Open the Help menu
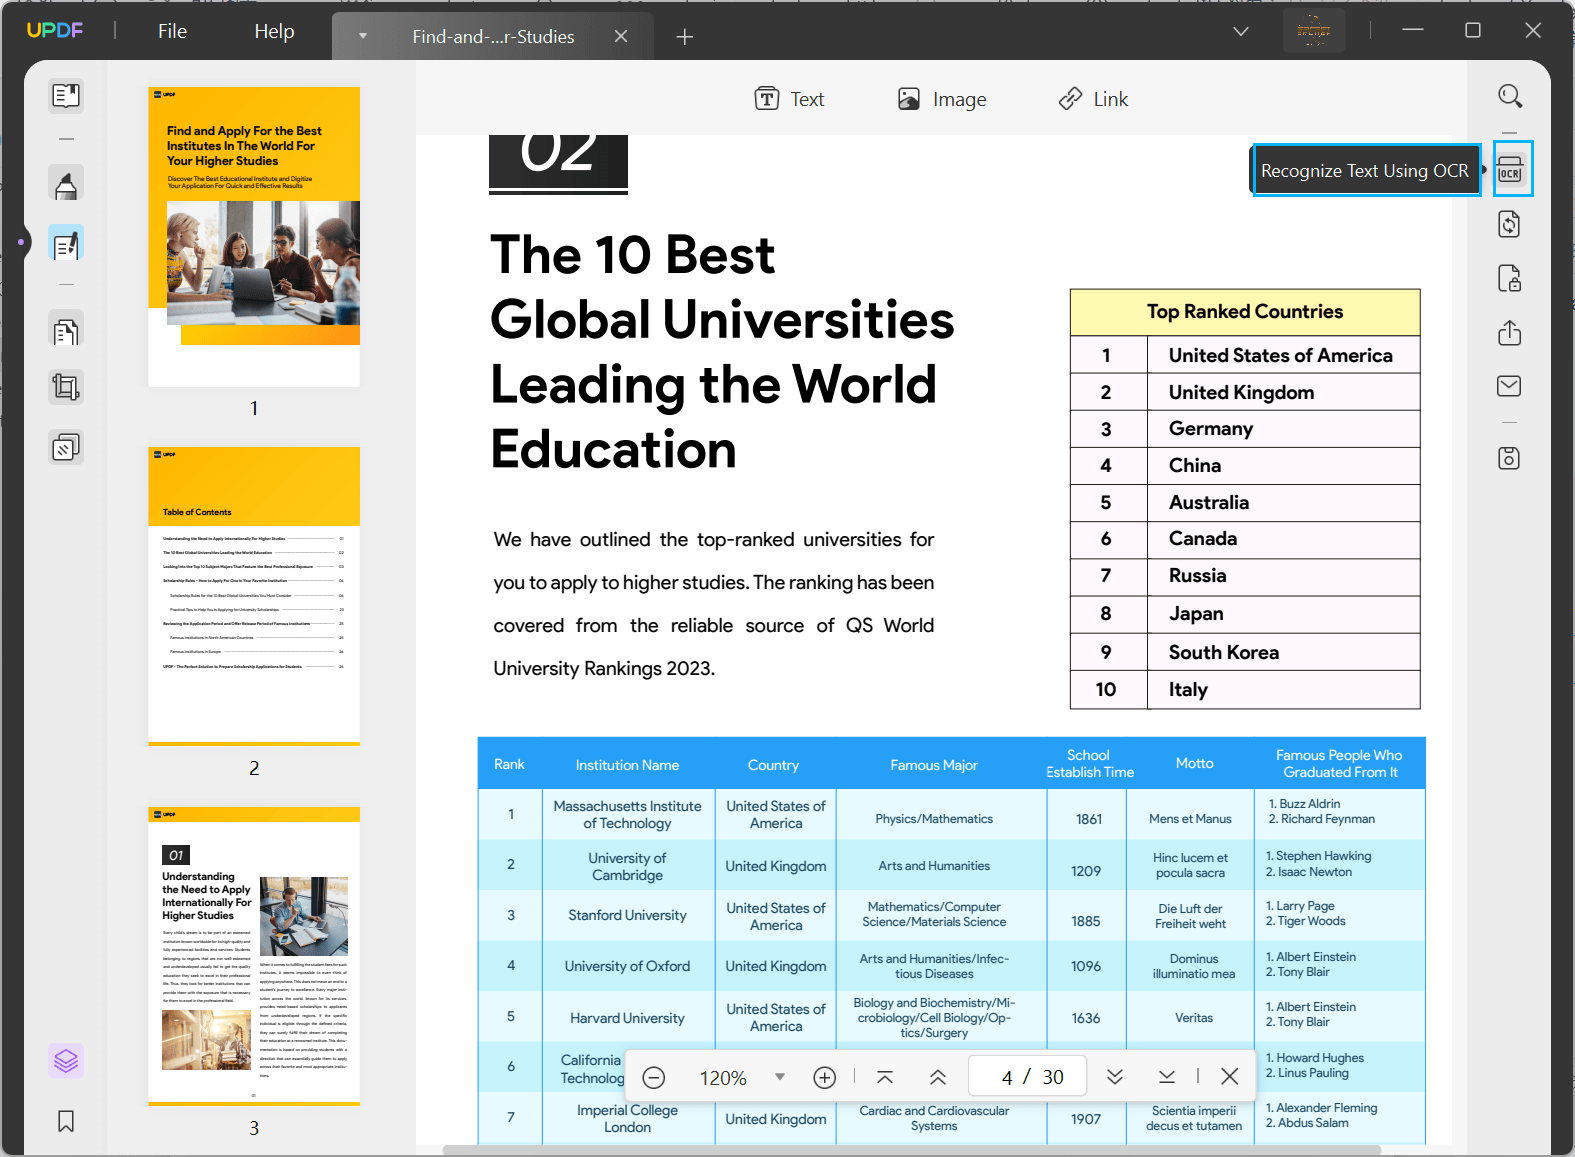The width and height of the screenshot is (1575, 1157). 274,31
